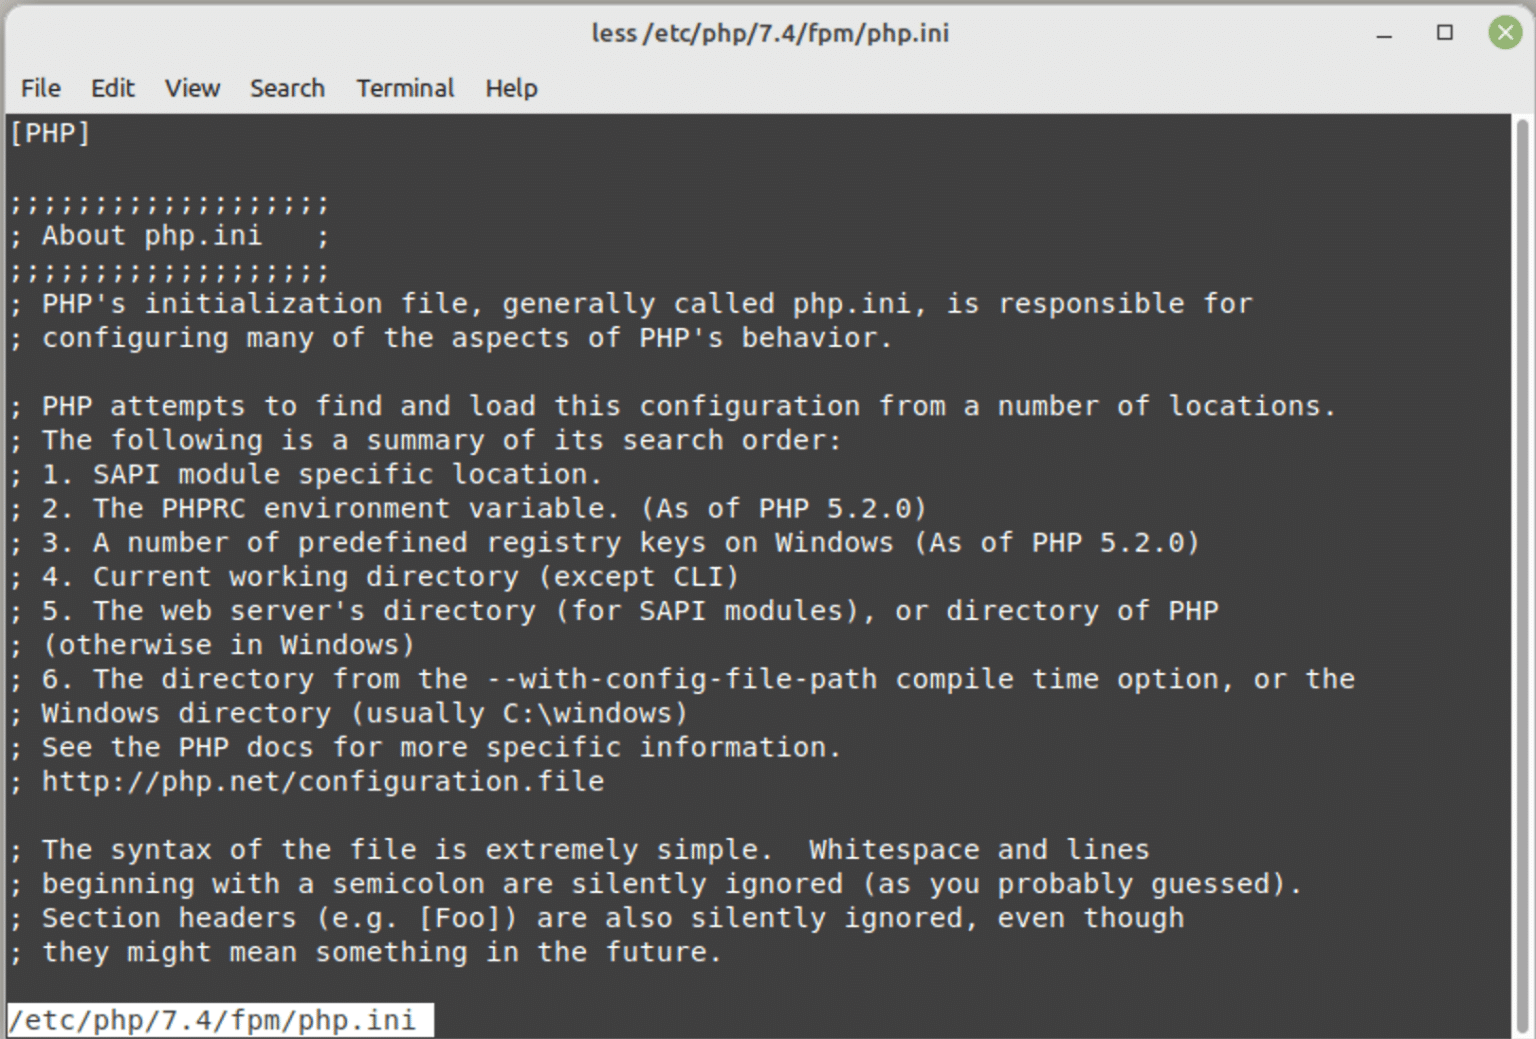1536x1039 pixels.
Task: Click the /etc/php/7.4/fpm/php.ini status line
Action: tap(216, 1019)
